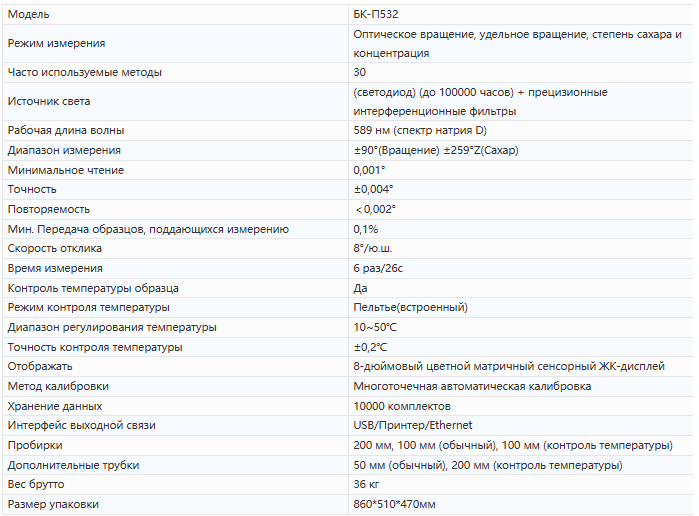Click the 'Метод калибровки' label
The width and height of the screenshot is (699, 516).
coord(58,386)
